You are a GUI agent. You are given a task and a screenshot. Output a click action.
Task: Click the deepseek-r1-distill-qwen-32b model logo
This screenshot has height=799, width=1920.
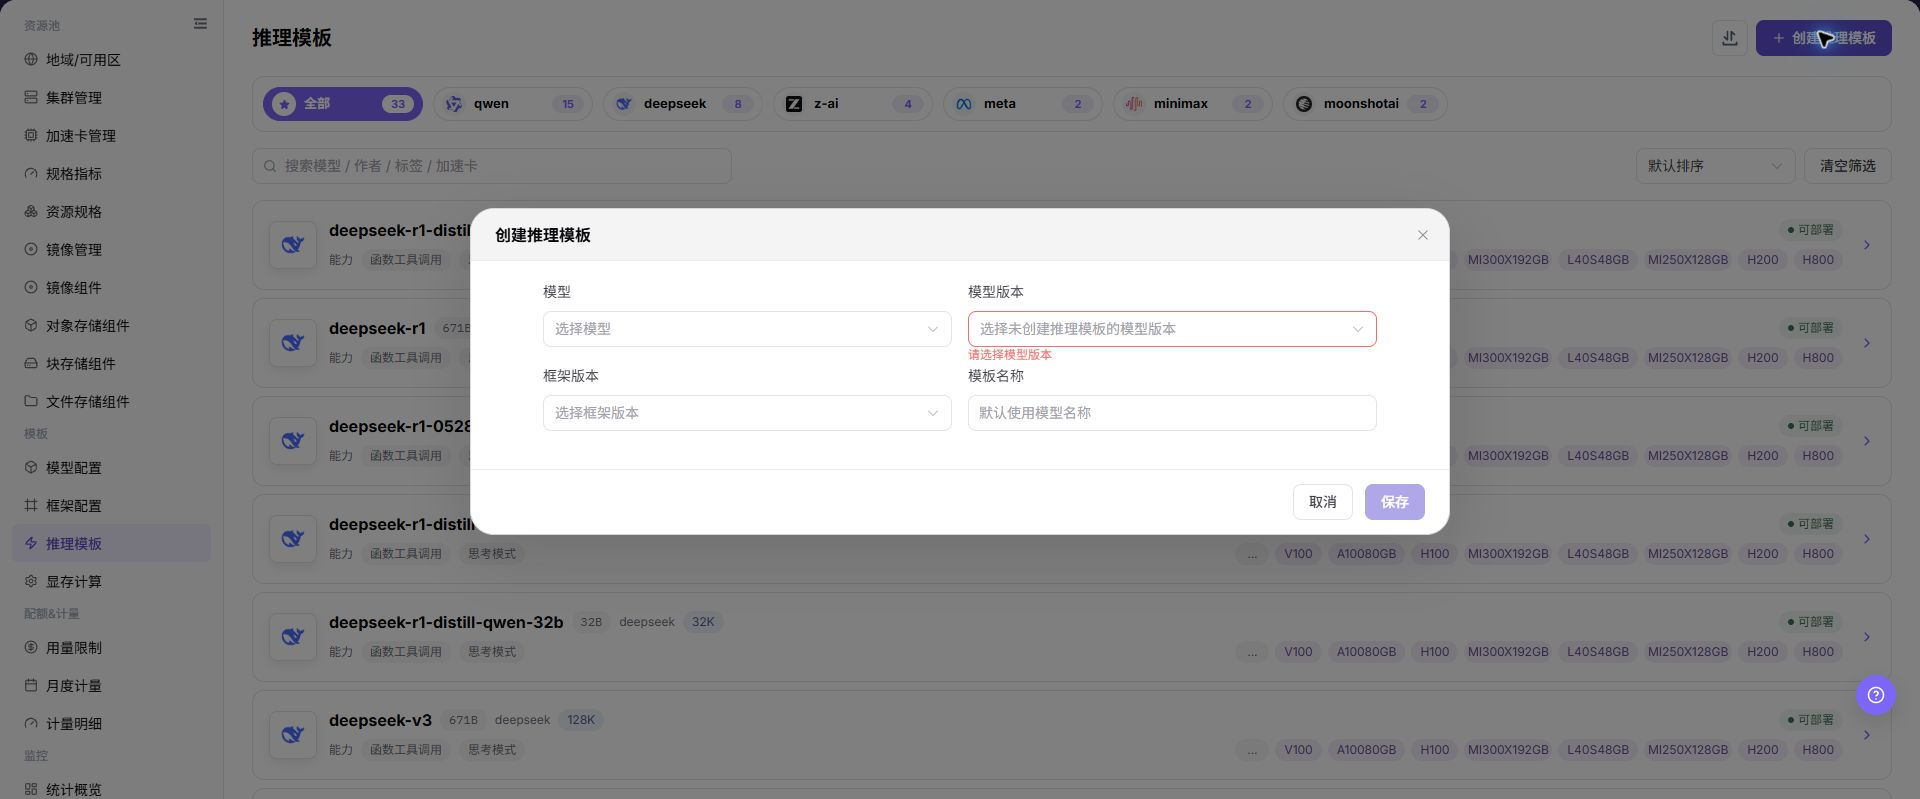tap(293, 637)
